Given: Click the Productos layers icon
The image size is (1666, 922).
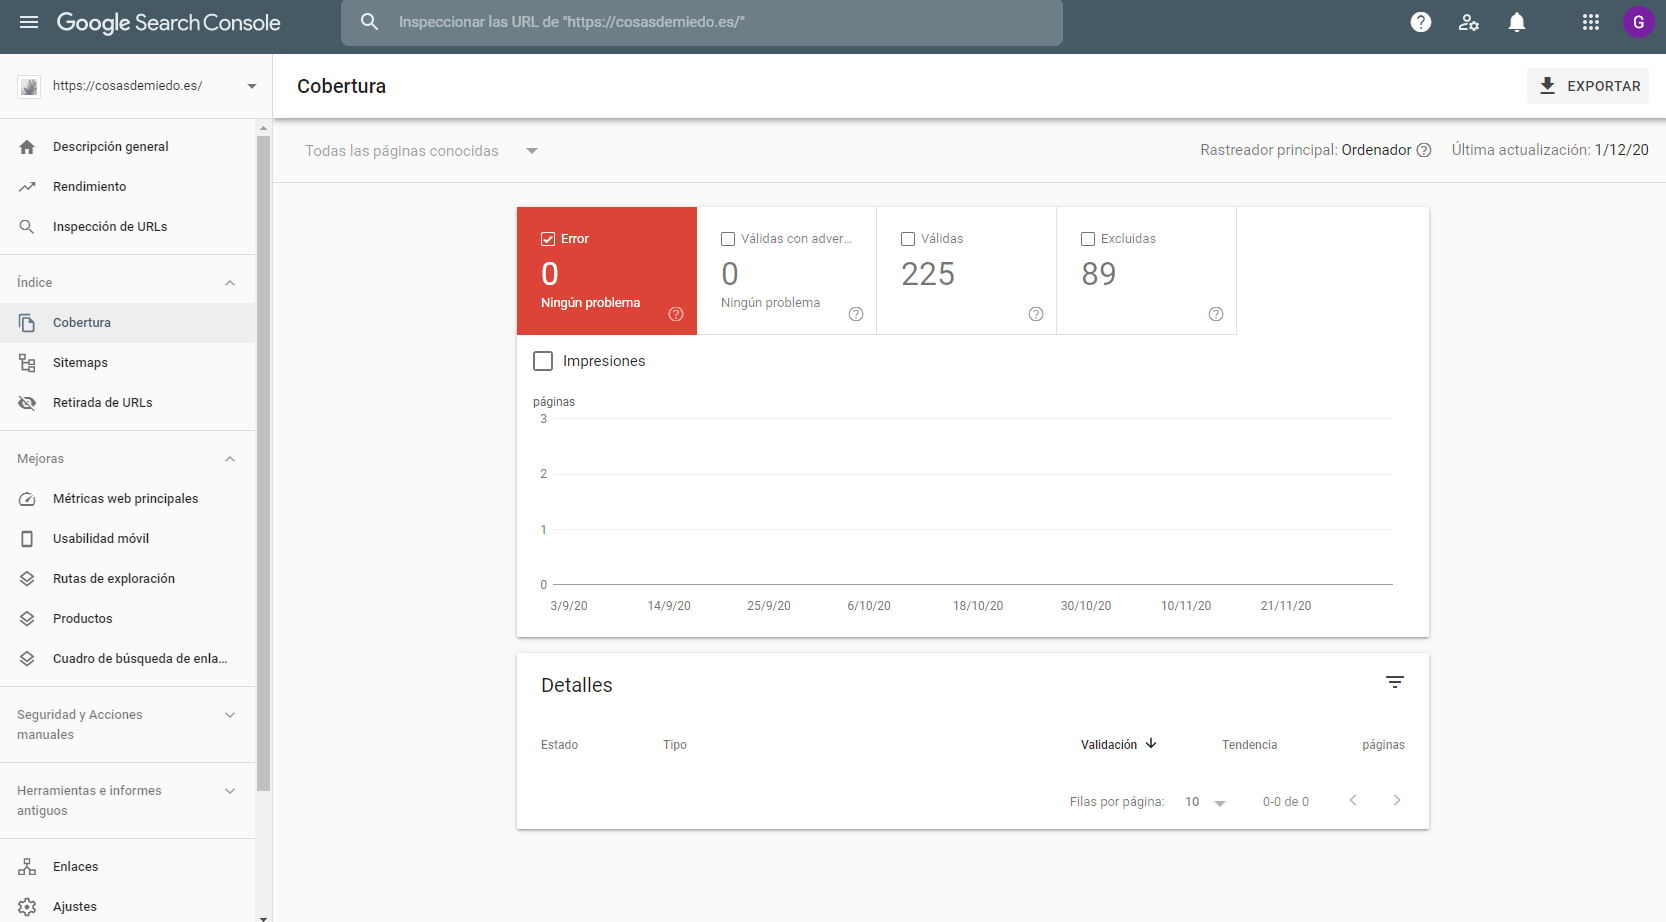Looking at the screenshot, I should (27, 619).
